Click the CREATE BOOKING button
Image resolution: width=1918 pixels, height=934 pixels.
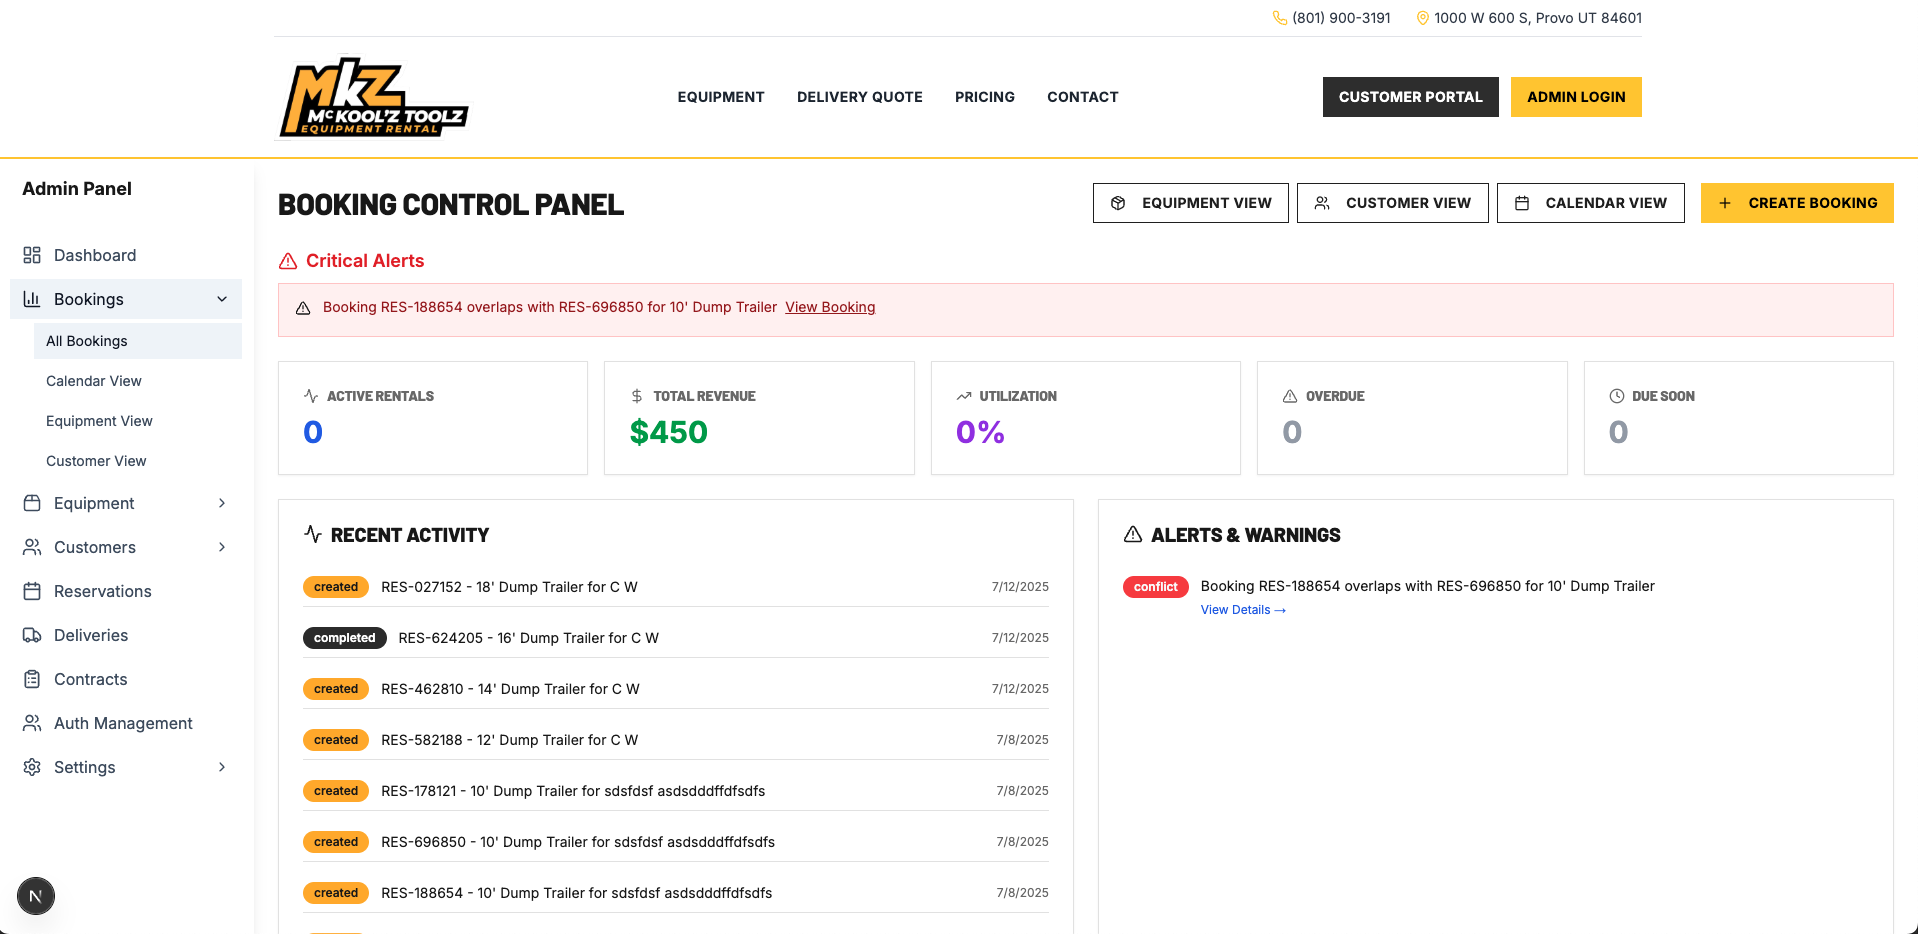click(1797, 203)
